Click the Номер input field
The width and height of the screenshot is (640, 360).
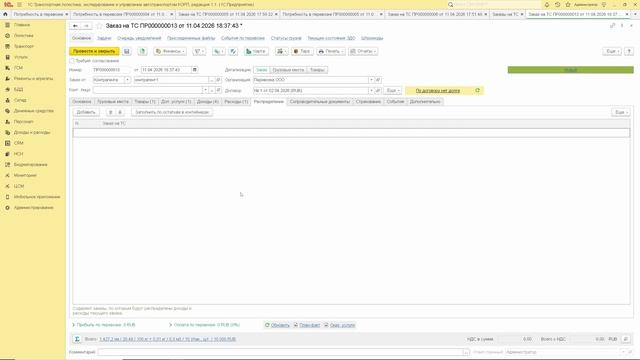tap(111, 70)
